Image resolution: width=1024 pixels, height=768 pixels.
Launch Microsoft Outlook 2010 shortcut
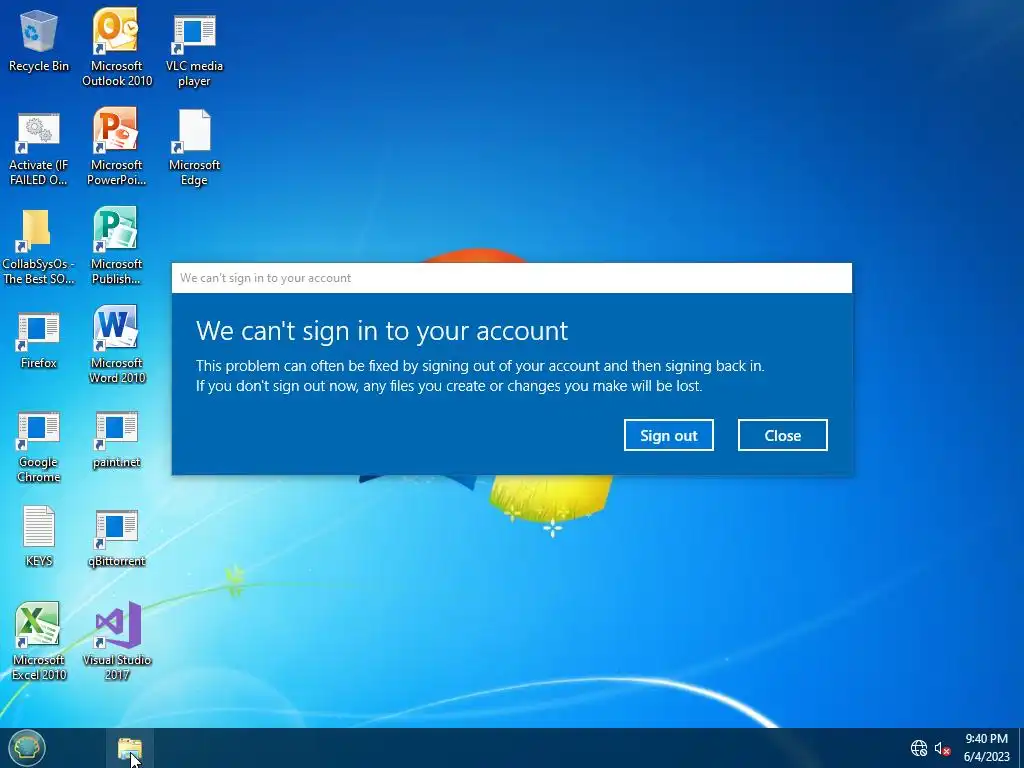click(116, 47)
